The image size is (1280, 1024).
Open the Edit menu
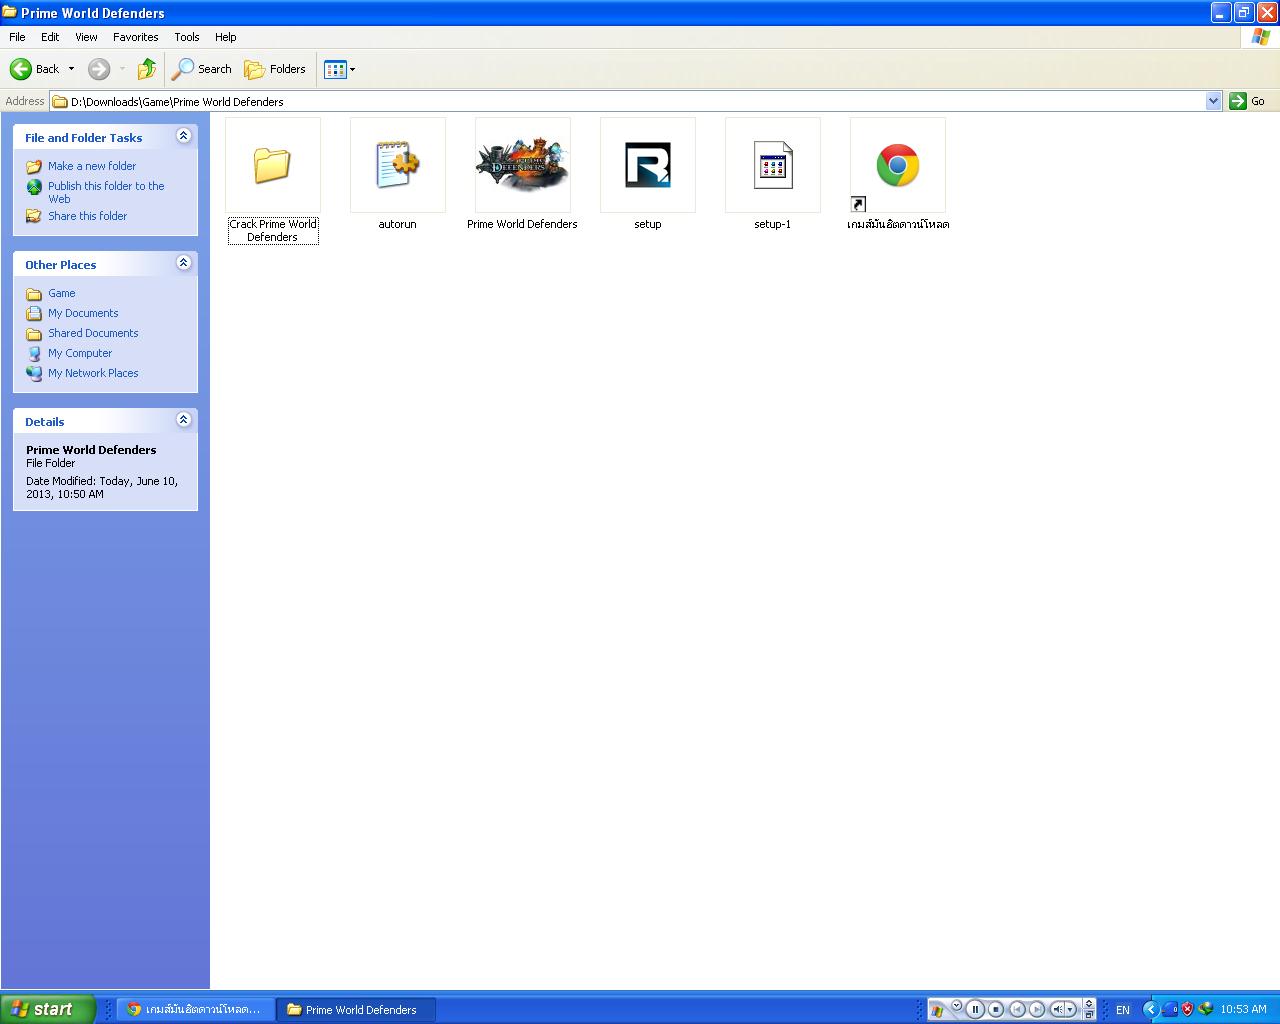pyautogui.click(x=50, y=37)
